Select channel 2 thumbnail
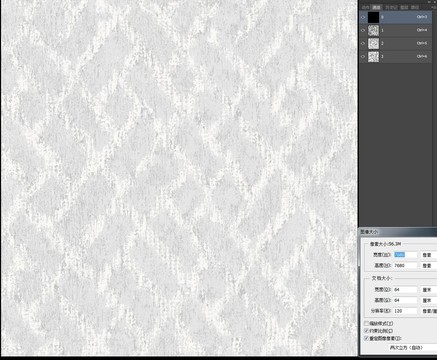 (x=373, y=43)
